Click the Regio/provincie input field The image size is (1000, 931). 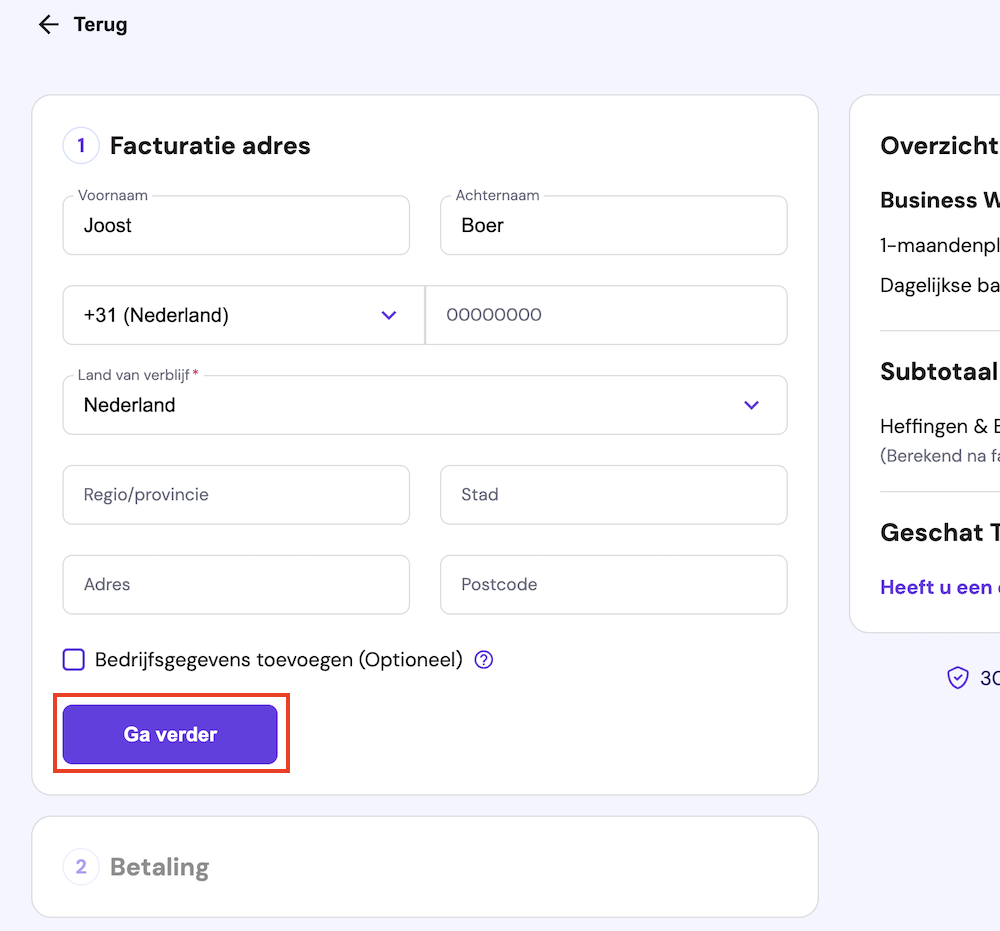(x=236, y=495)
